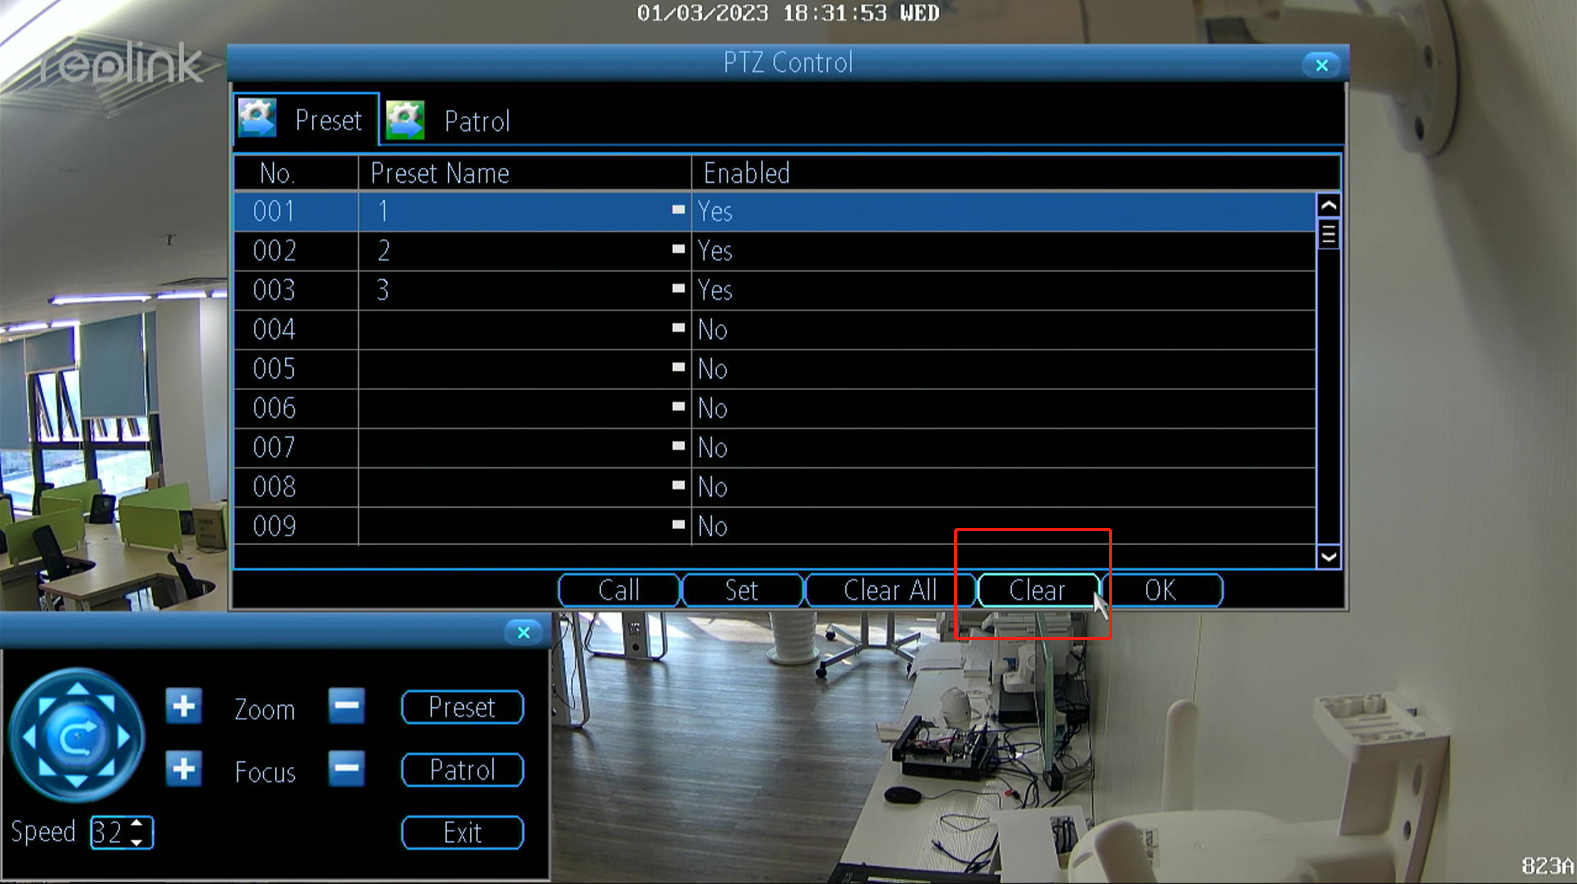
Task: Edit name of preset 007
Action: click(678, 446)
